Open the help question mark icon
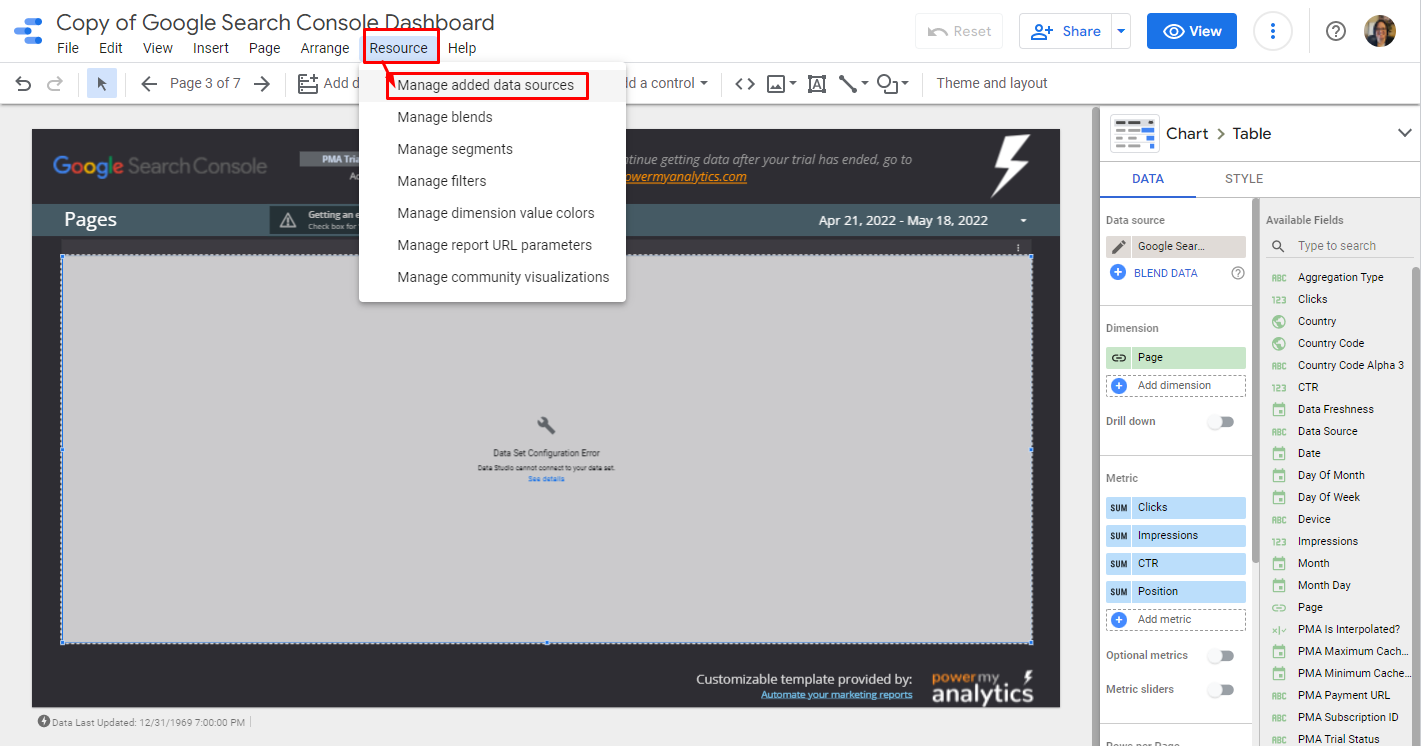Image resolution: width=1421 pixels, height=746 pixels. 1335,31
